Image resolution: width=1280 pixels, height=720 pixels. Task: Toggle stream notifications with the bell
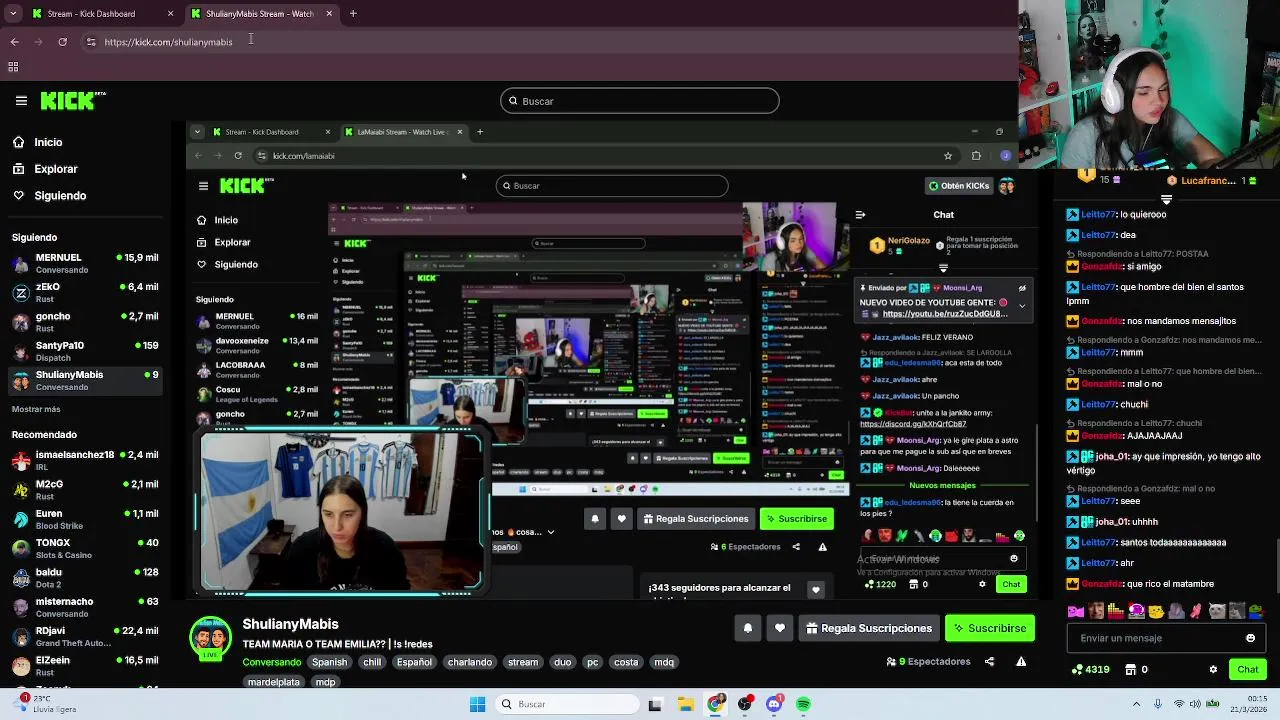coord(747,628)
